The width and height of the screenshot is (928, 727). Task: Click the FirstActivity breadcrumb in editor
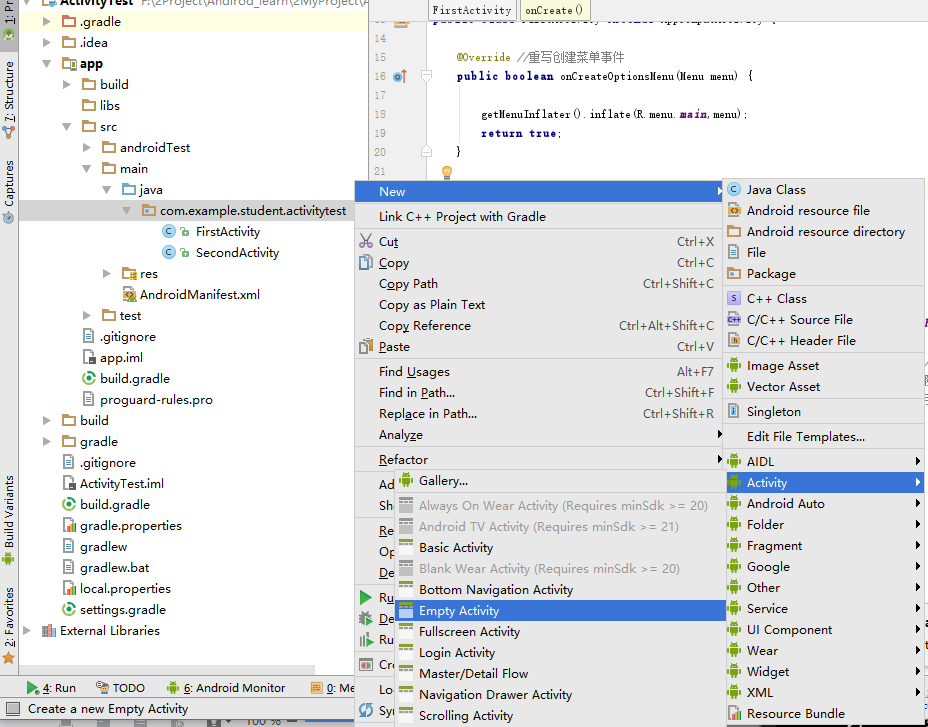(x=472, y=10)
